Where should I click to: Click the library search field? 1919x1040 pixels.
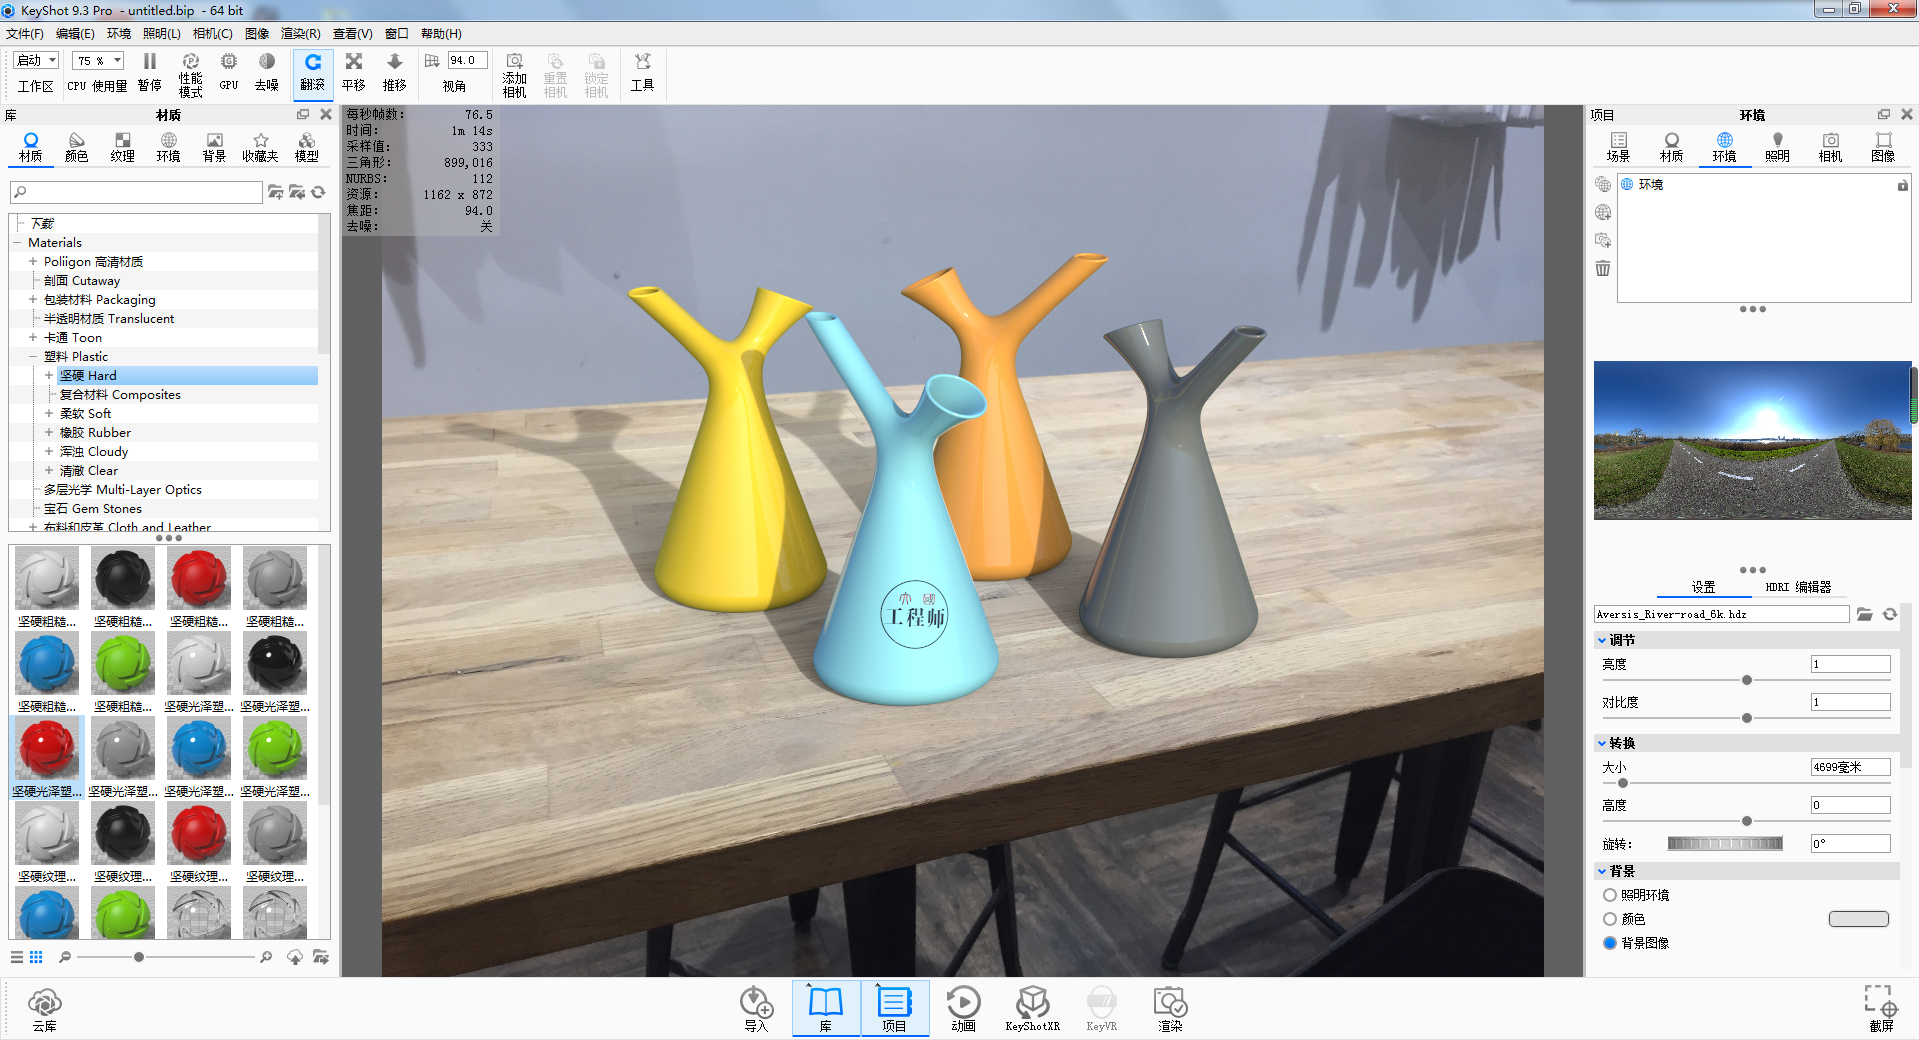click(136, 192)
